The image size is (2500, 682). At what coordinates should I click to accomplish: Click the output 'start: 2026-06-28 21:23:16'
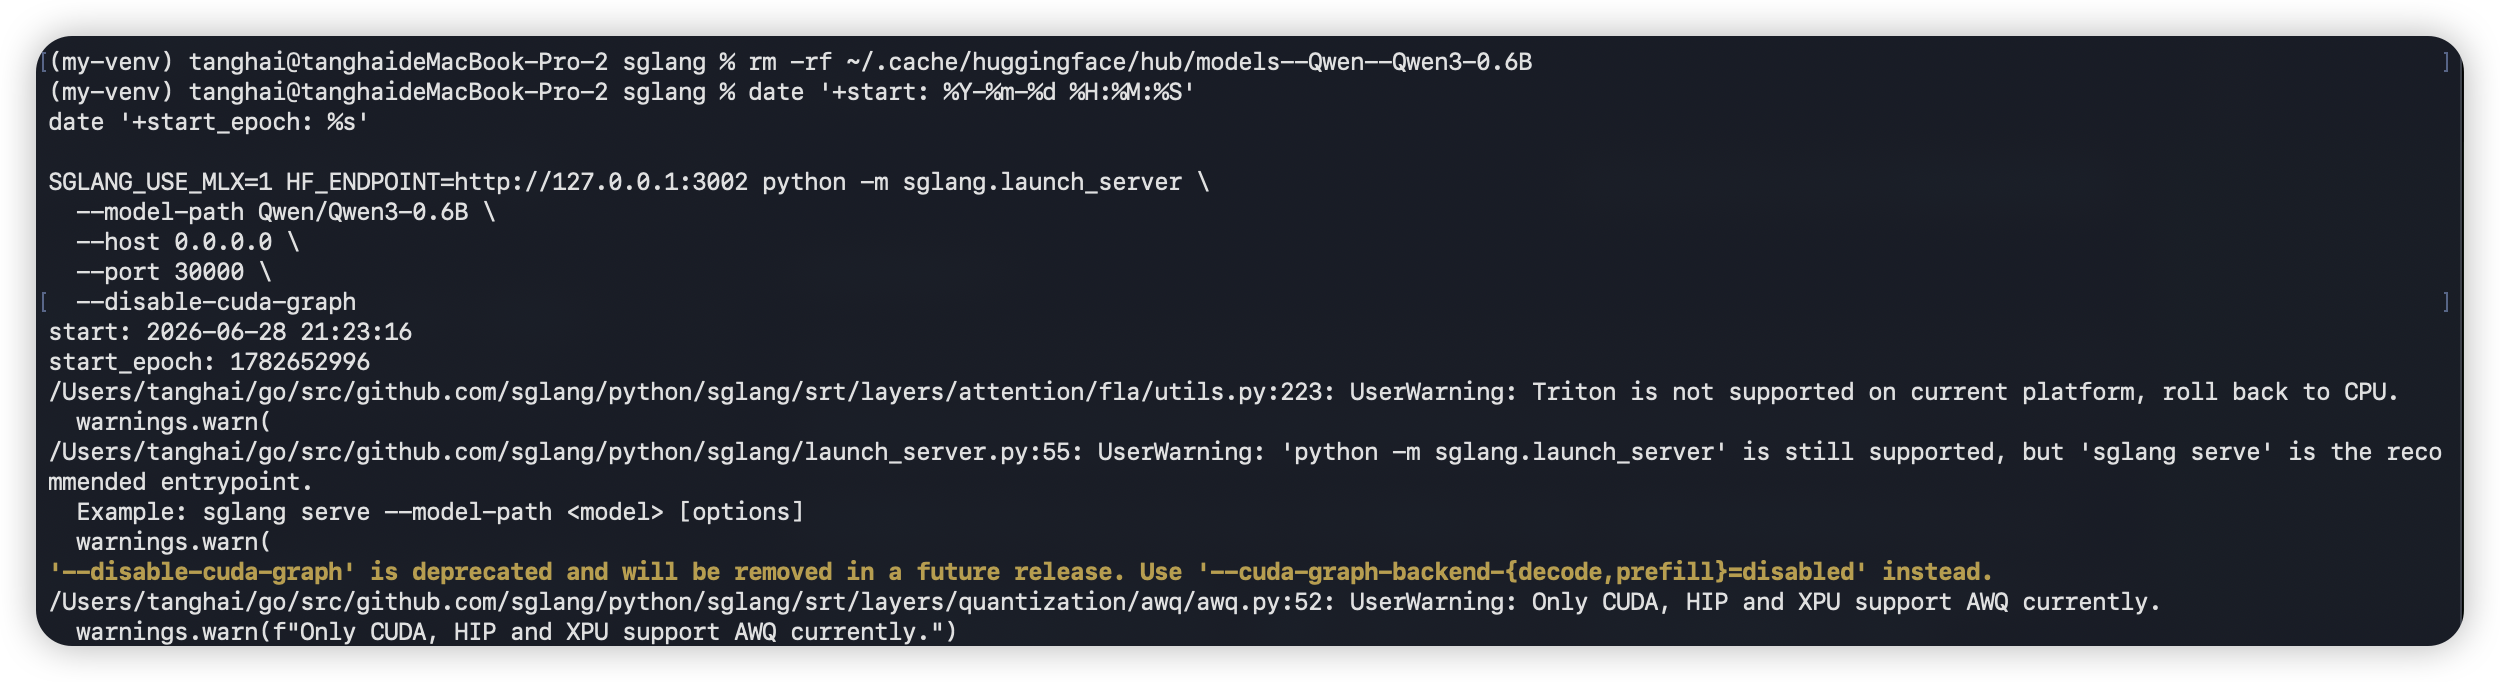click(229, 332)
